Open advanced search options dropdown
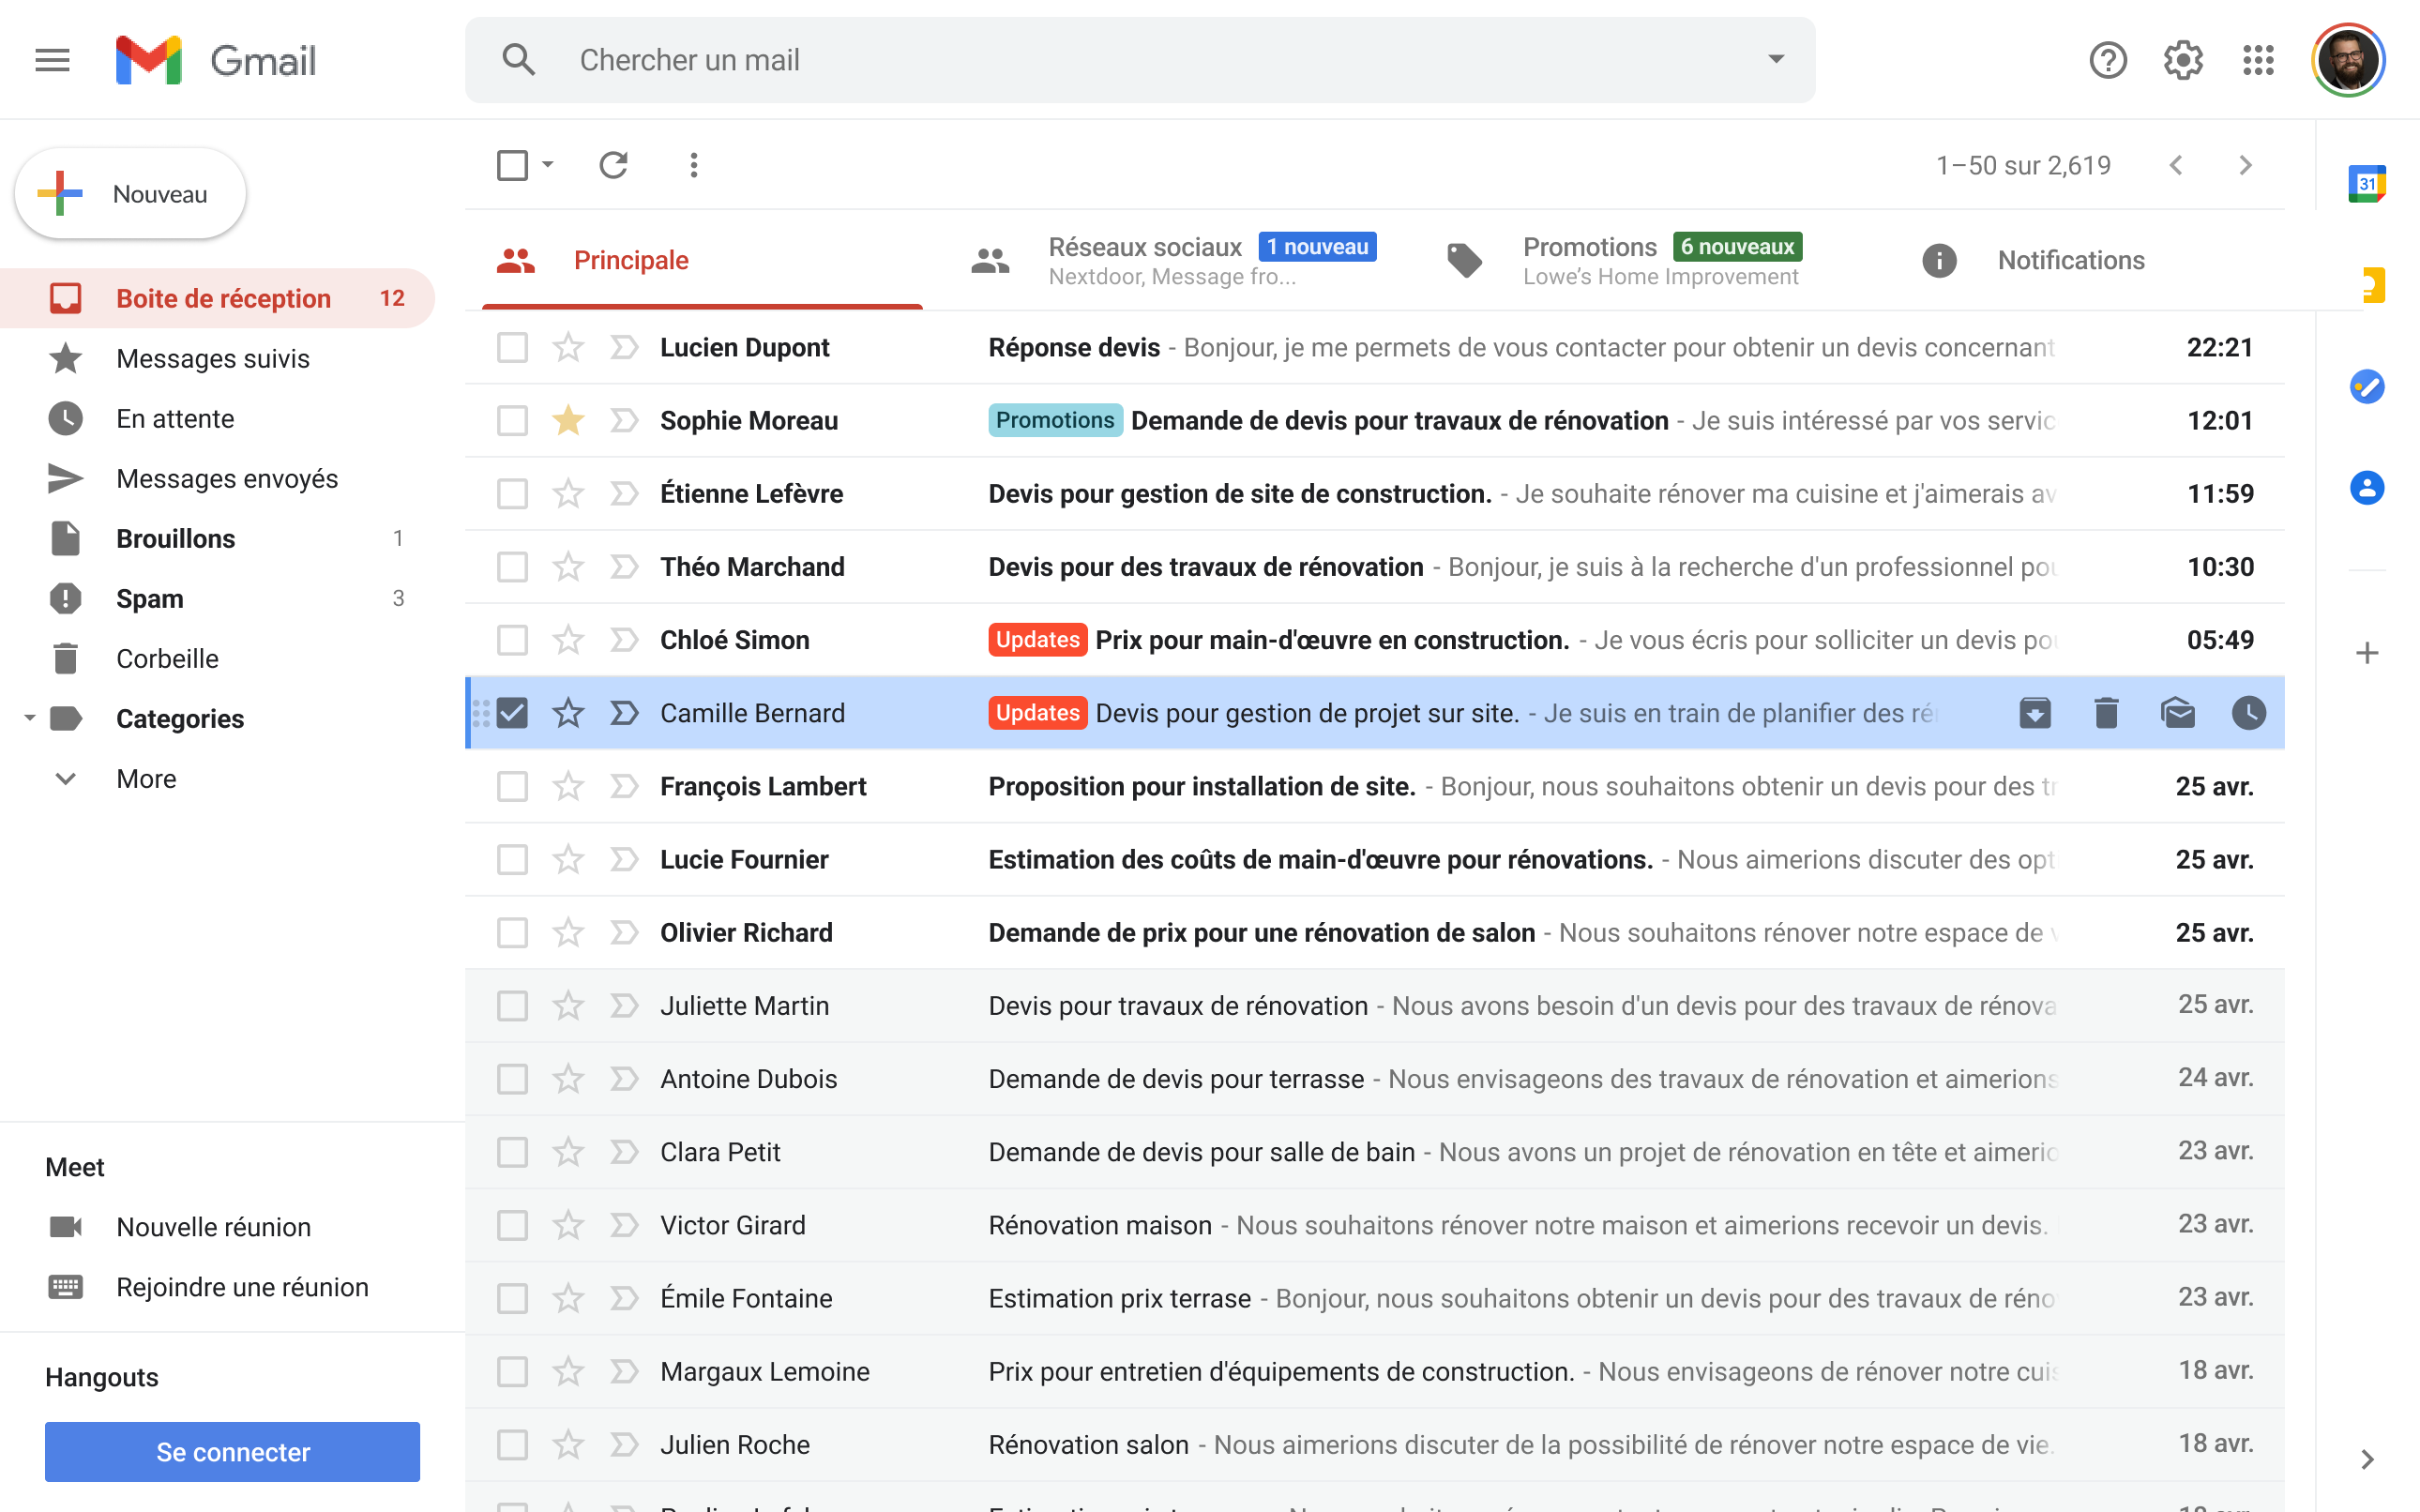 click(1775, 59)
